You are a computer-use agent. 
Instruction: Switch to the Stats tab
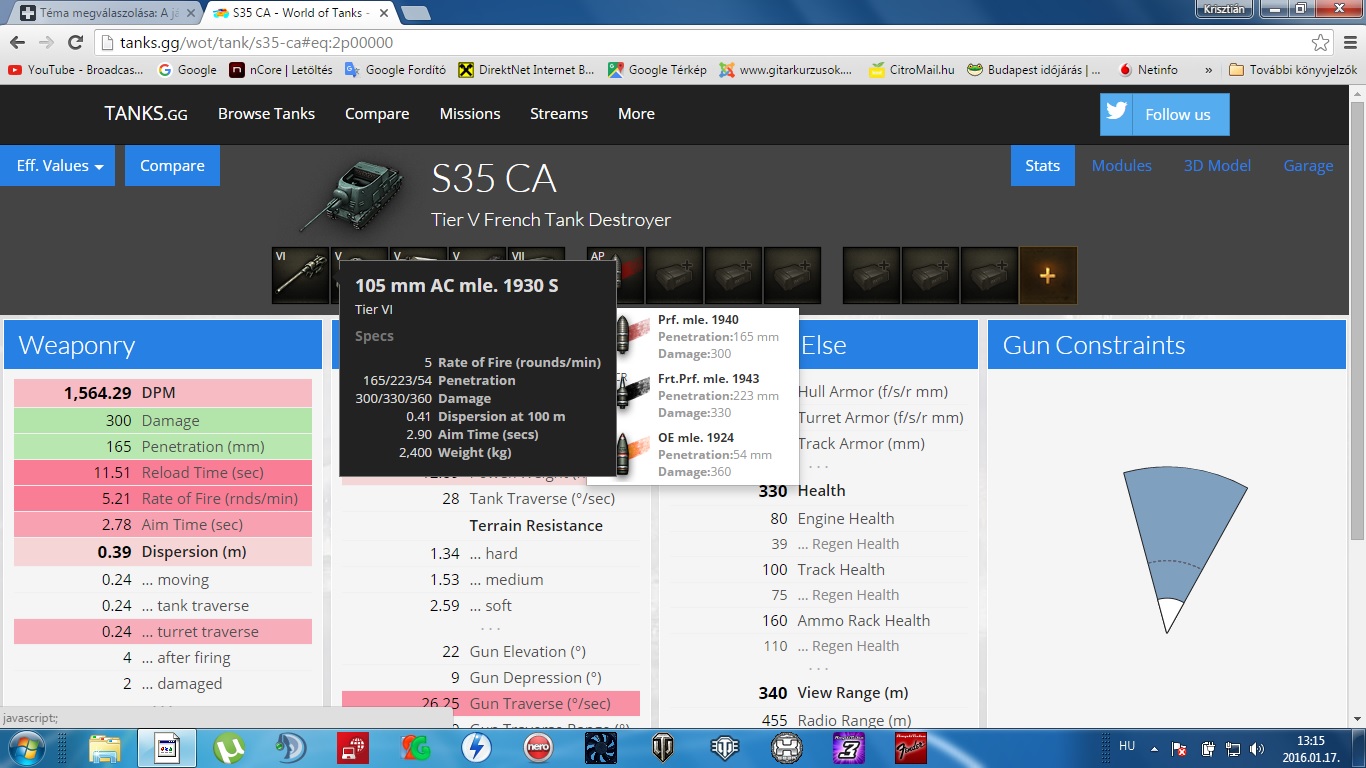[x=1042, y=166]
